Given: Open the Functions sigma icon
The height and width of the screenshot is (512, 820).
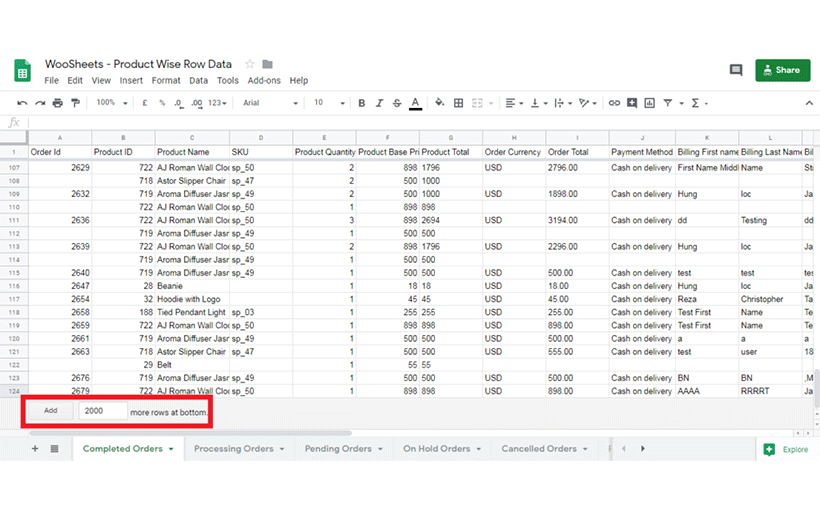Looking at the screenshot, I should 695,103.
